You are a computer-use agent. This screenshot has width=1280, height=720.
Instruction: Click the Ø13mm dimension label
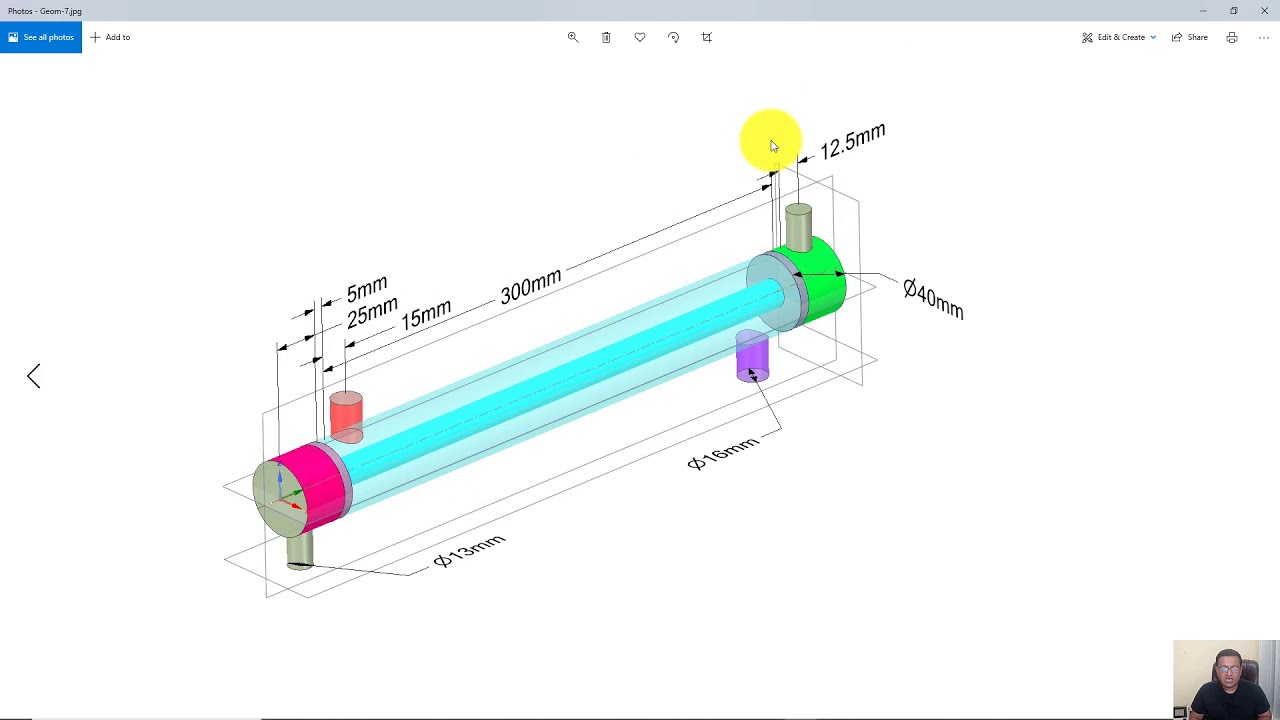pyautogui.click(x=469, y=551)
